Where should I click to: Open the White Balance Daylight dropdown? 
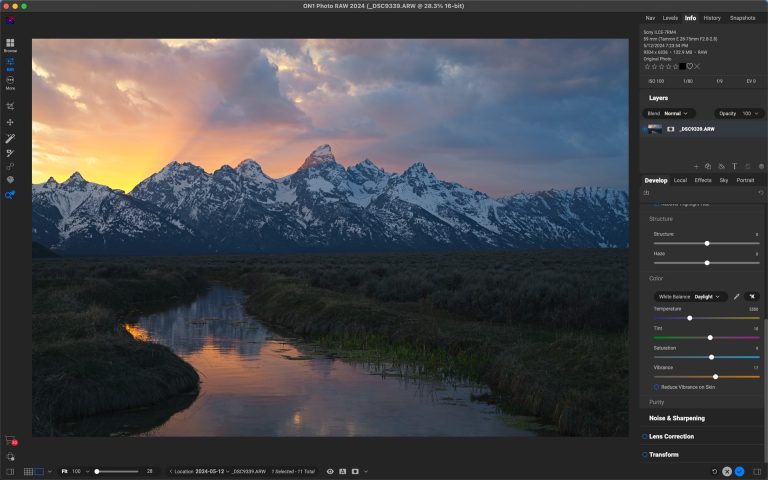point(690,297)
